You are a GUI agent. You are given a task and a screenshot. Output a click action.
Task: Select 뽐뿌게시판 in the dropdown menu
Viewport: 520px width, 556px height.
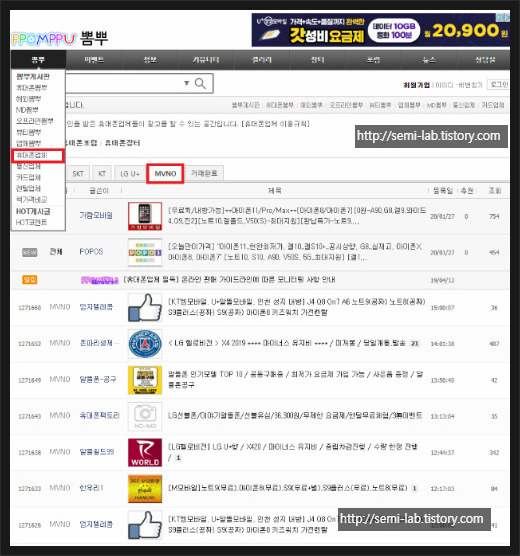click(x=33, y=77)
